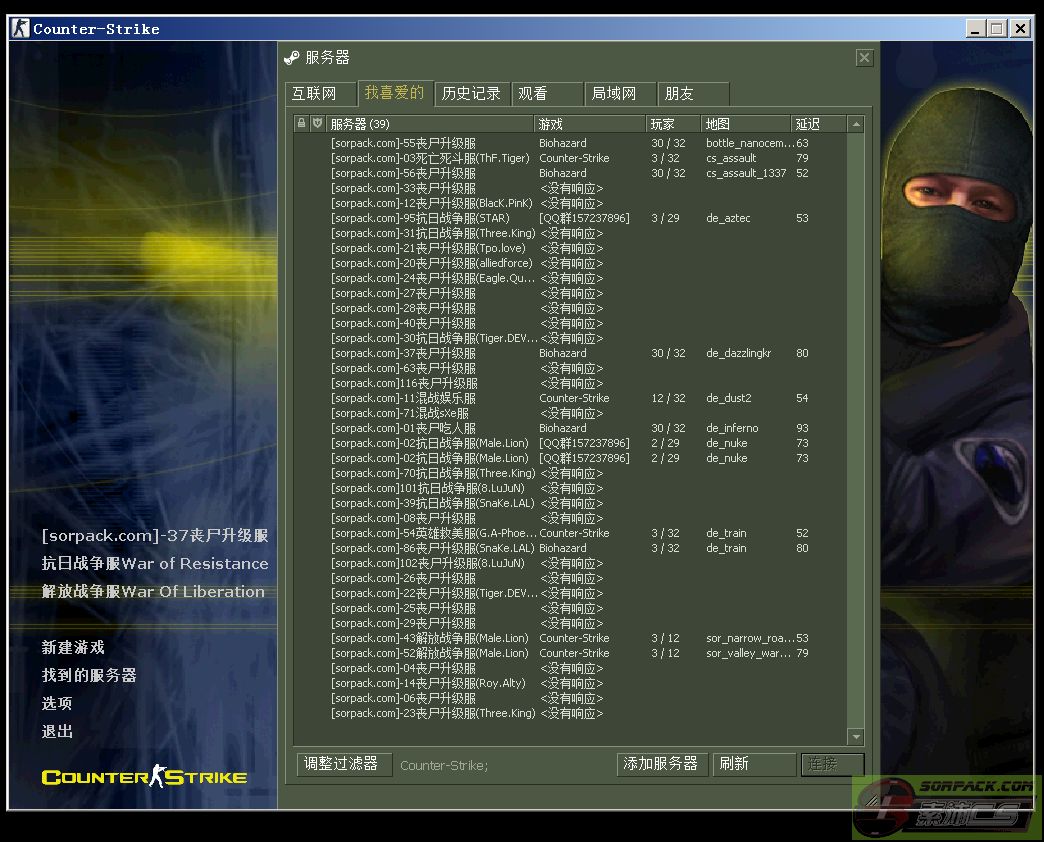Screen dimensions: 1044x842
Task: Open the 局域网 tab
Action: [620, 94]
